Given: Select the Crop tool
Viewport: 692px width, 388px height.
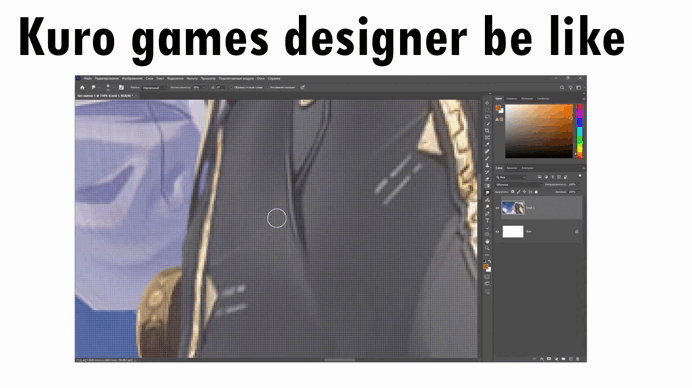Looking at the screenshot, I should [x=487, y=131].
